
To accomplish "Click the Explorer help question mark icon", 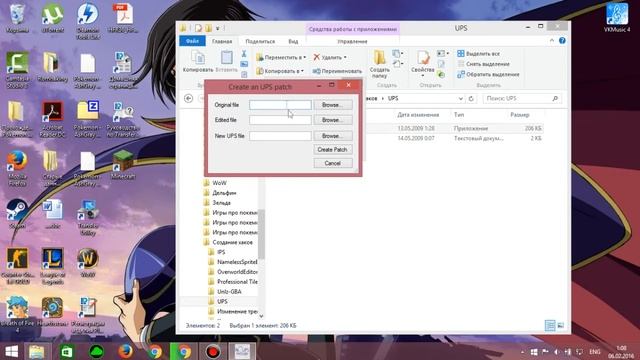I will click(x=562, y=40).
